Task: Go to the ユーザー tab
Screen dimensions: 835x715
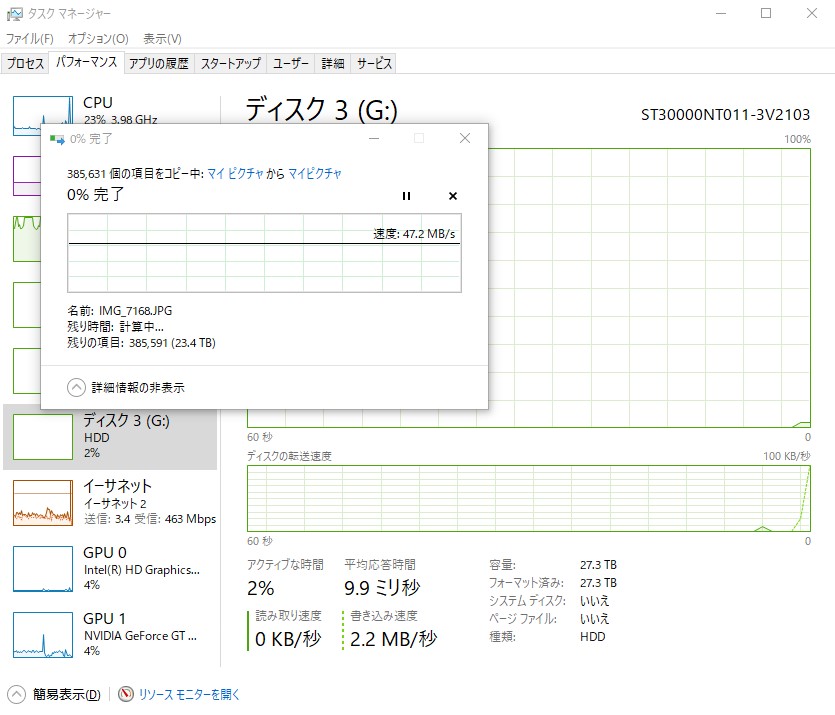Action: 290,63
